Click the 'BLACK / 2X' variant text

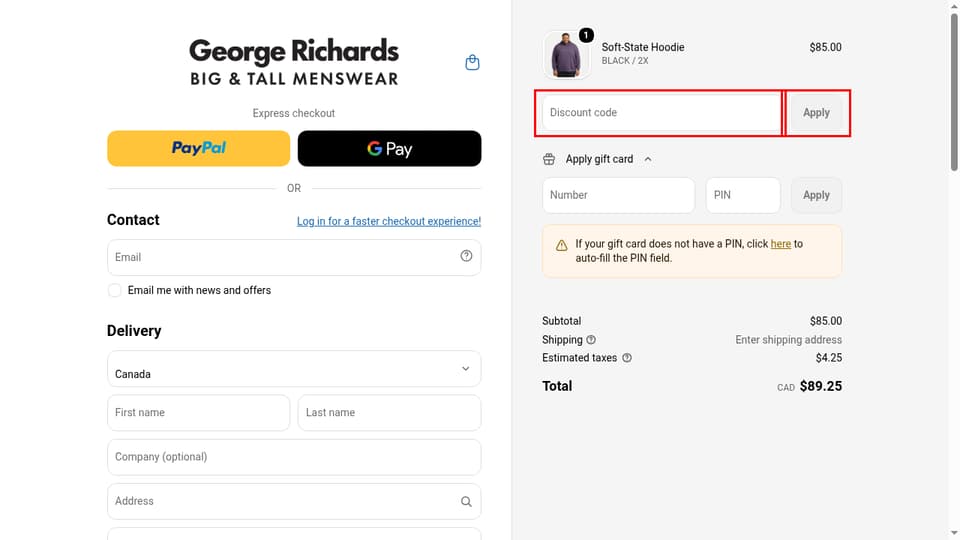(624, 61)
